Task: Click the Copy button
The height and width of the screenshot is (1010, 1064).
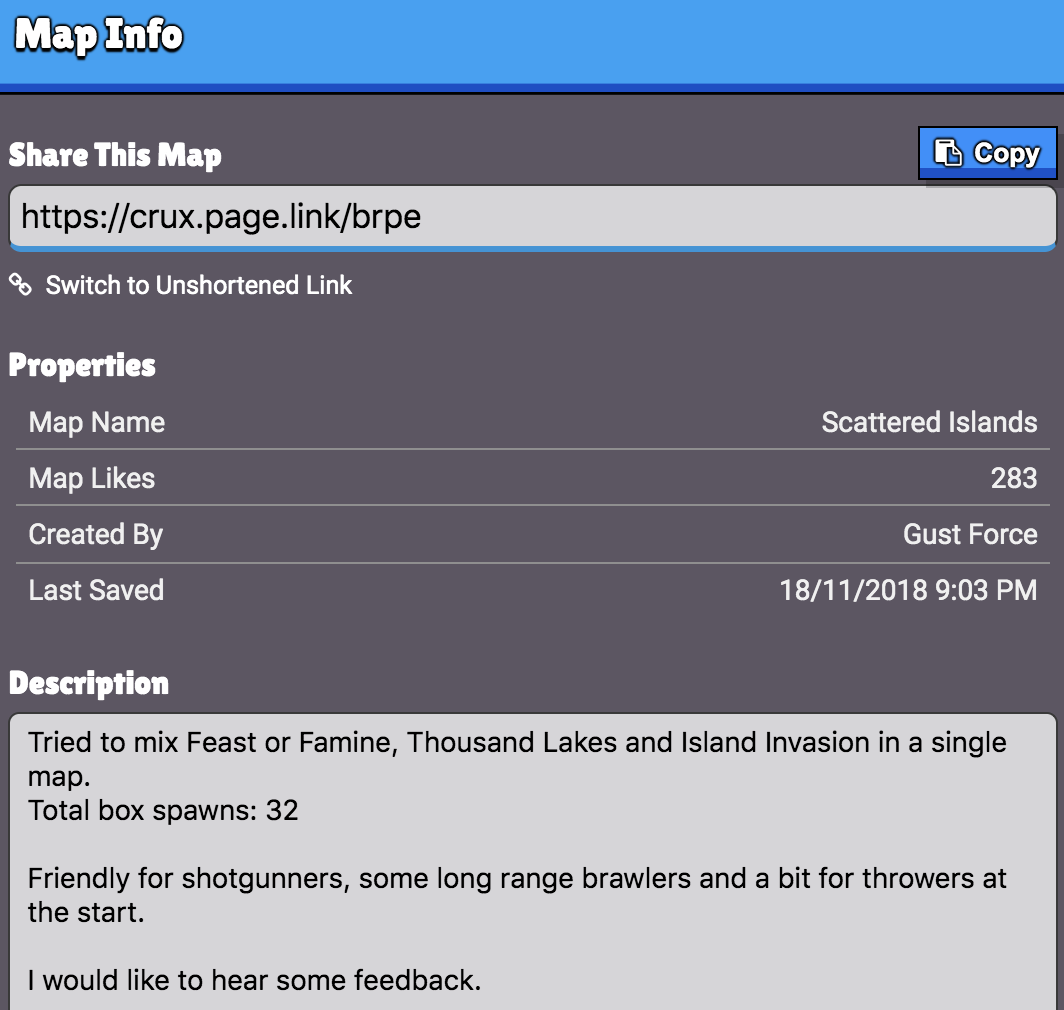Action: point(987,153)
